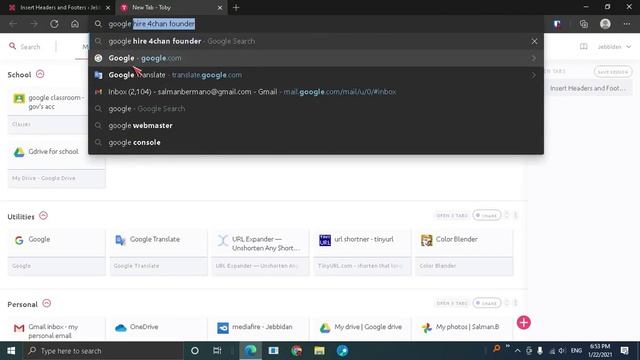
Task: Open mediafire - Jebbidan card
Action: coord(260,330)
